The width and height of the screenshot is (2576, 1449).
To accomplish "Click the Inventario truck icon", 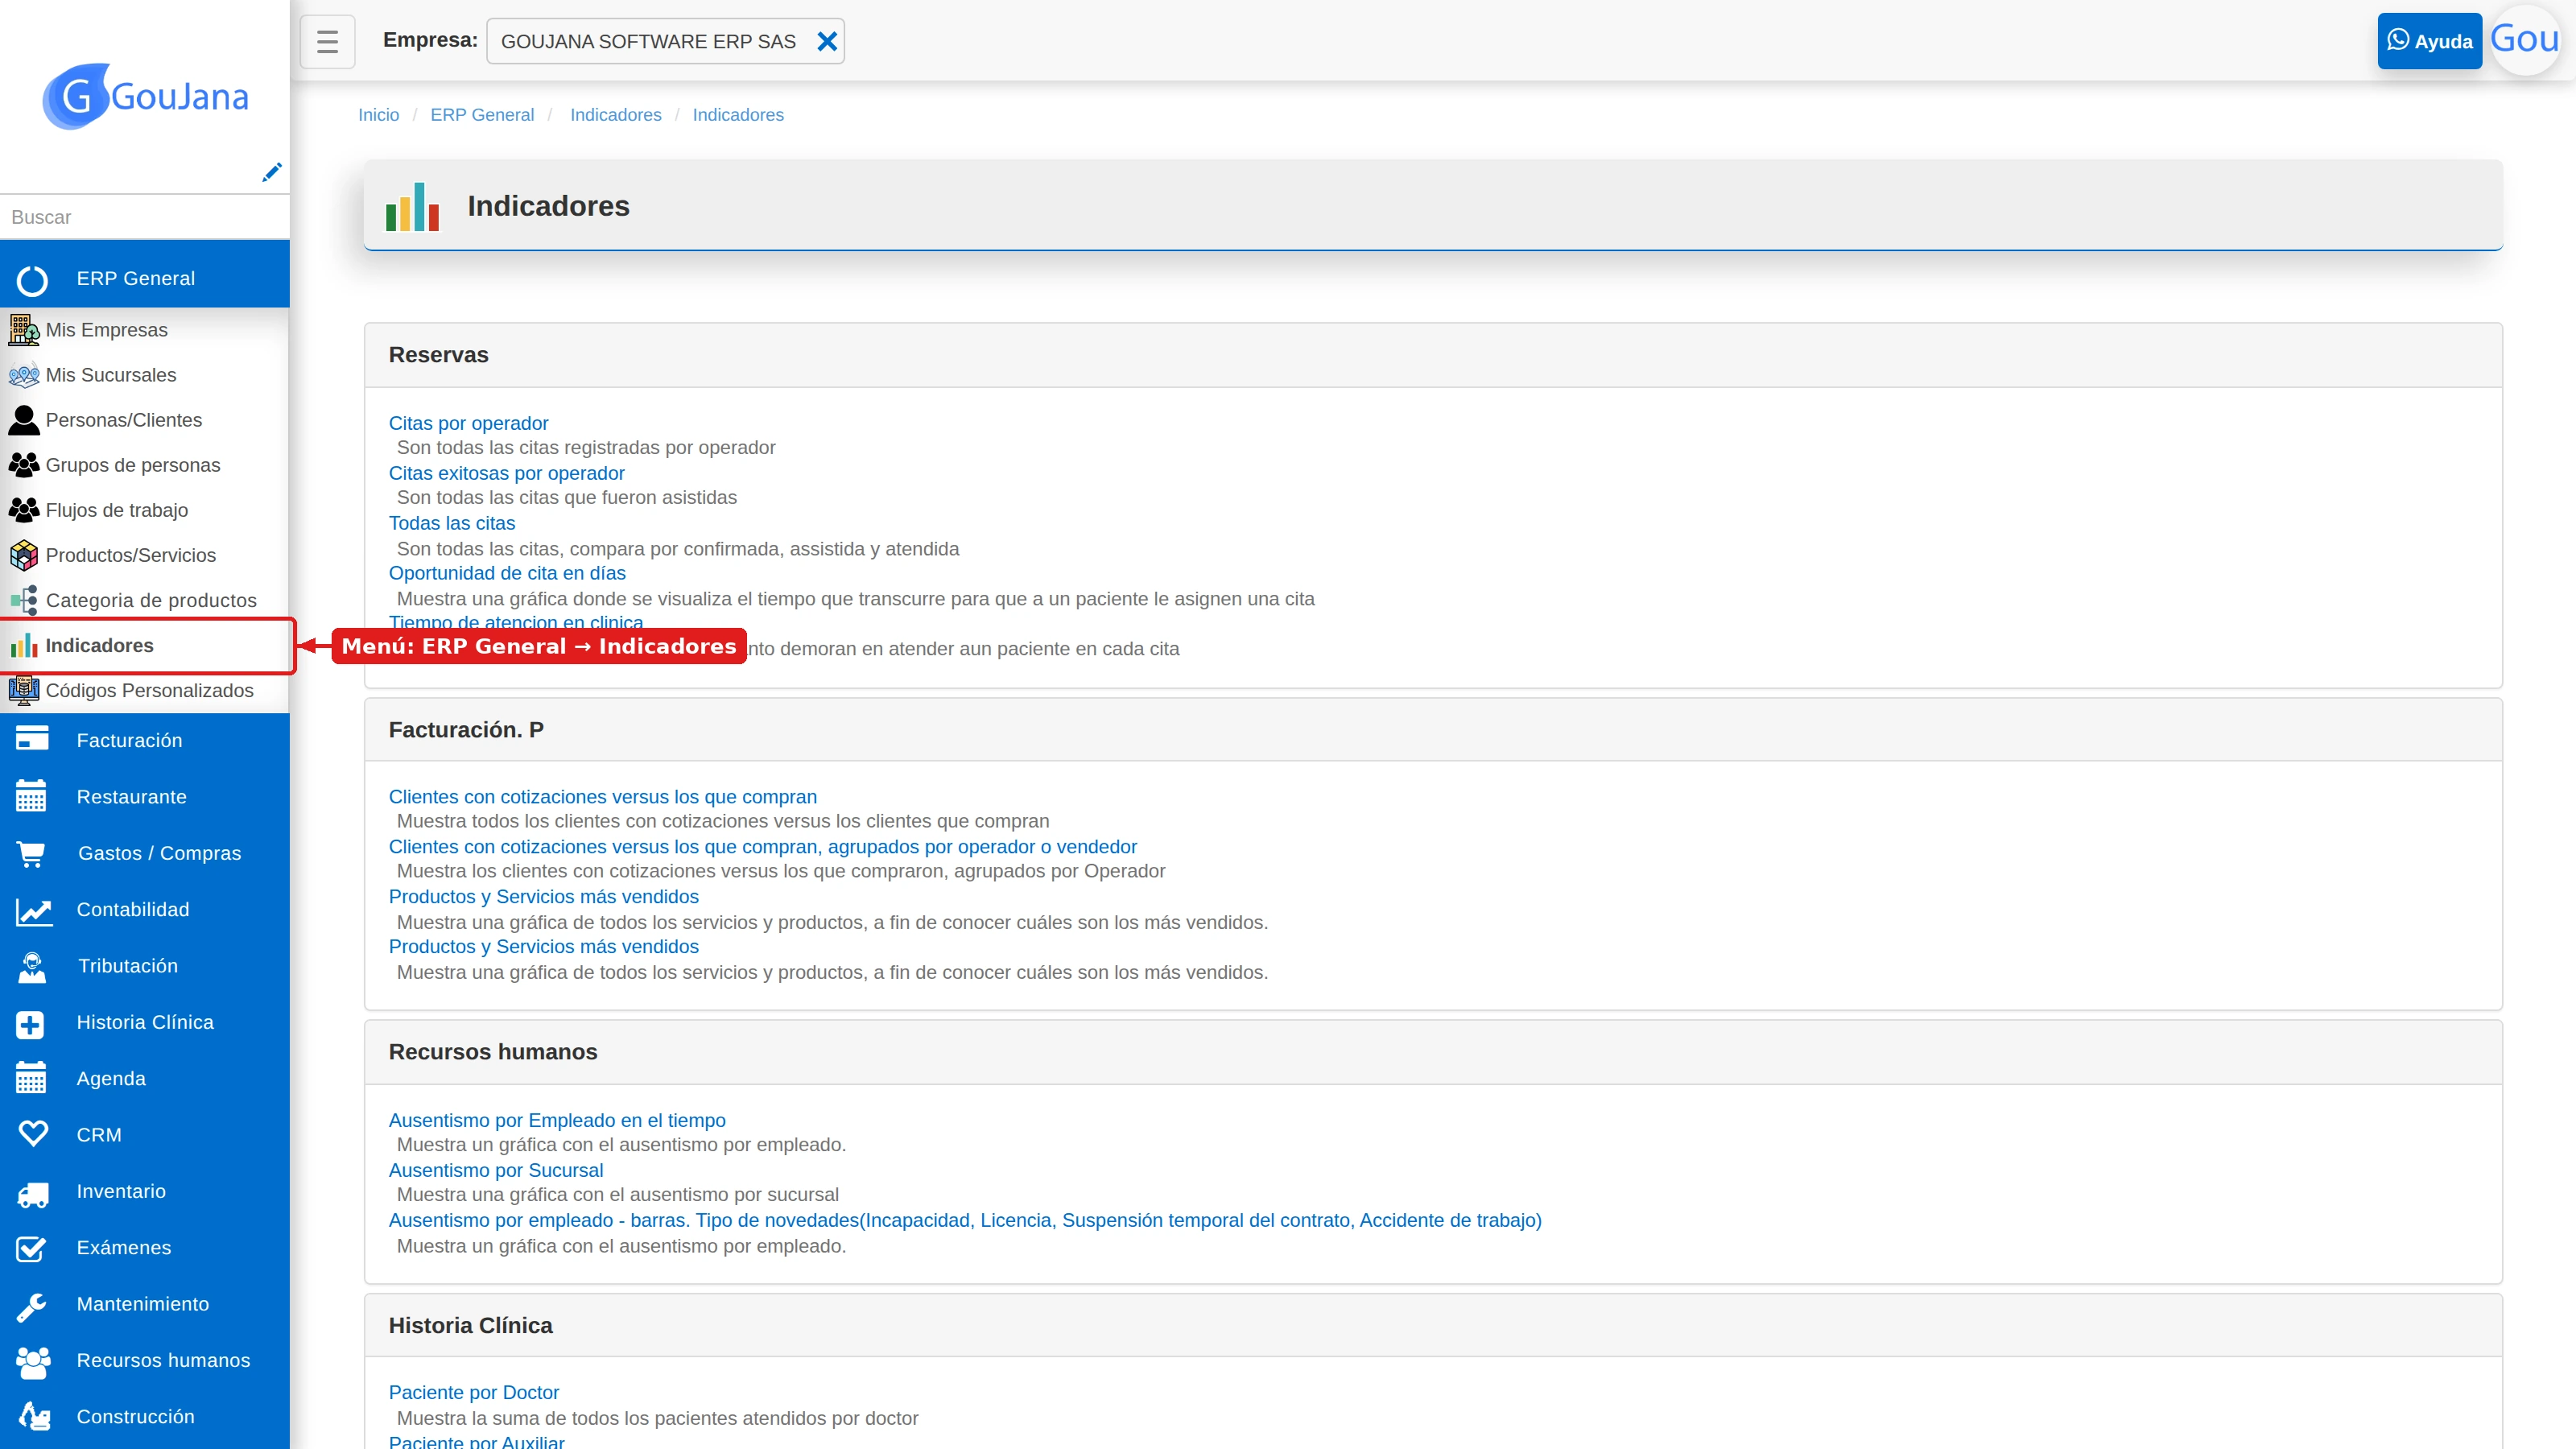I will (x=32, y=1192).
